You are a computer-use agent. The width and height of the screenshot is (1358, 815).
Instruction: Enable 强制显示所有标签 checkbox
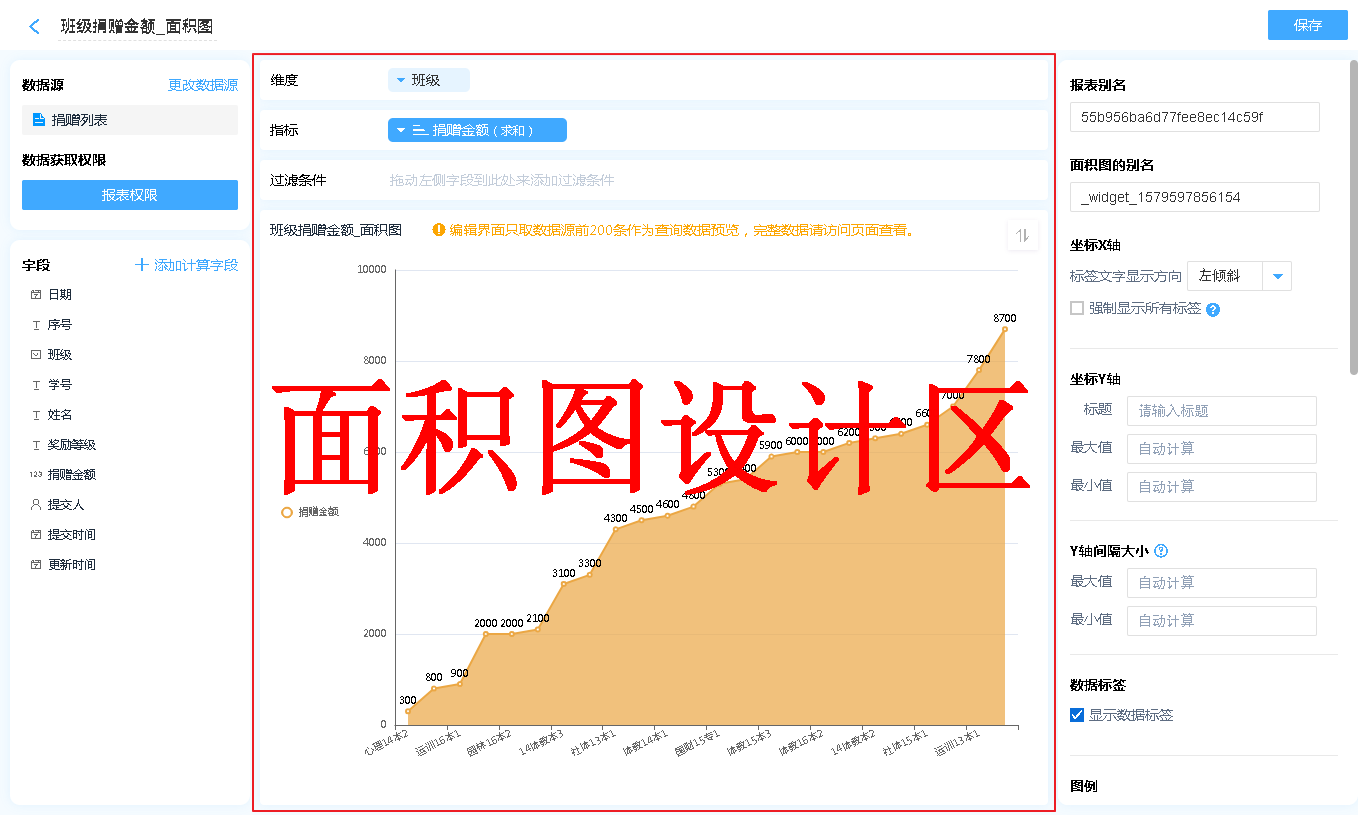click(x=1077, y=308)
